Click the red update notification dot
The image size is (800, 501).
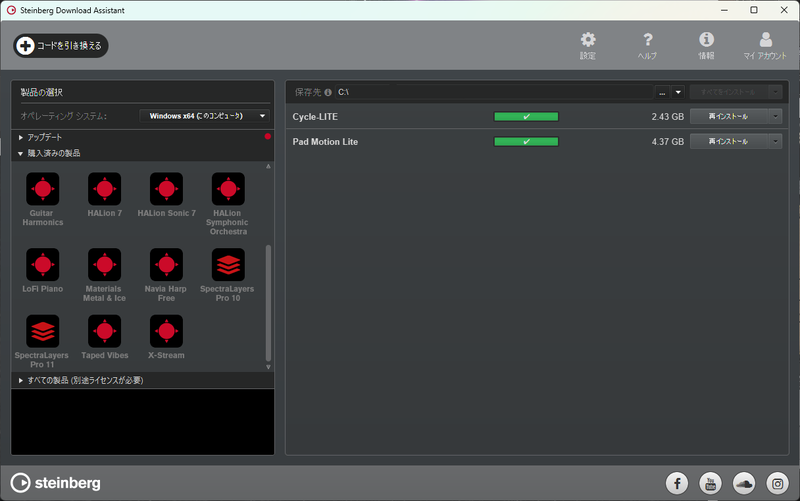click(267, 137)
